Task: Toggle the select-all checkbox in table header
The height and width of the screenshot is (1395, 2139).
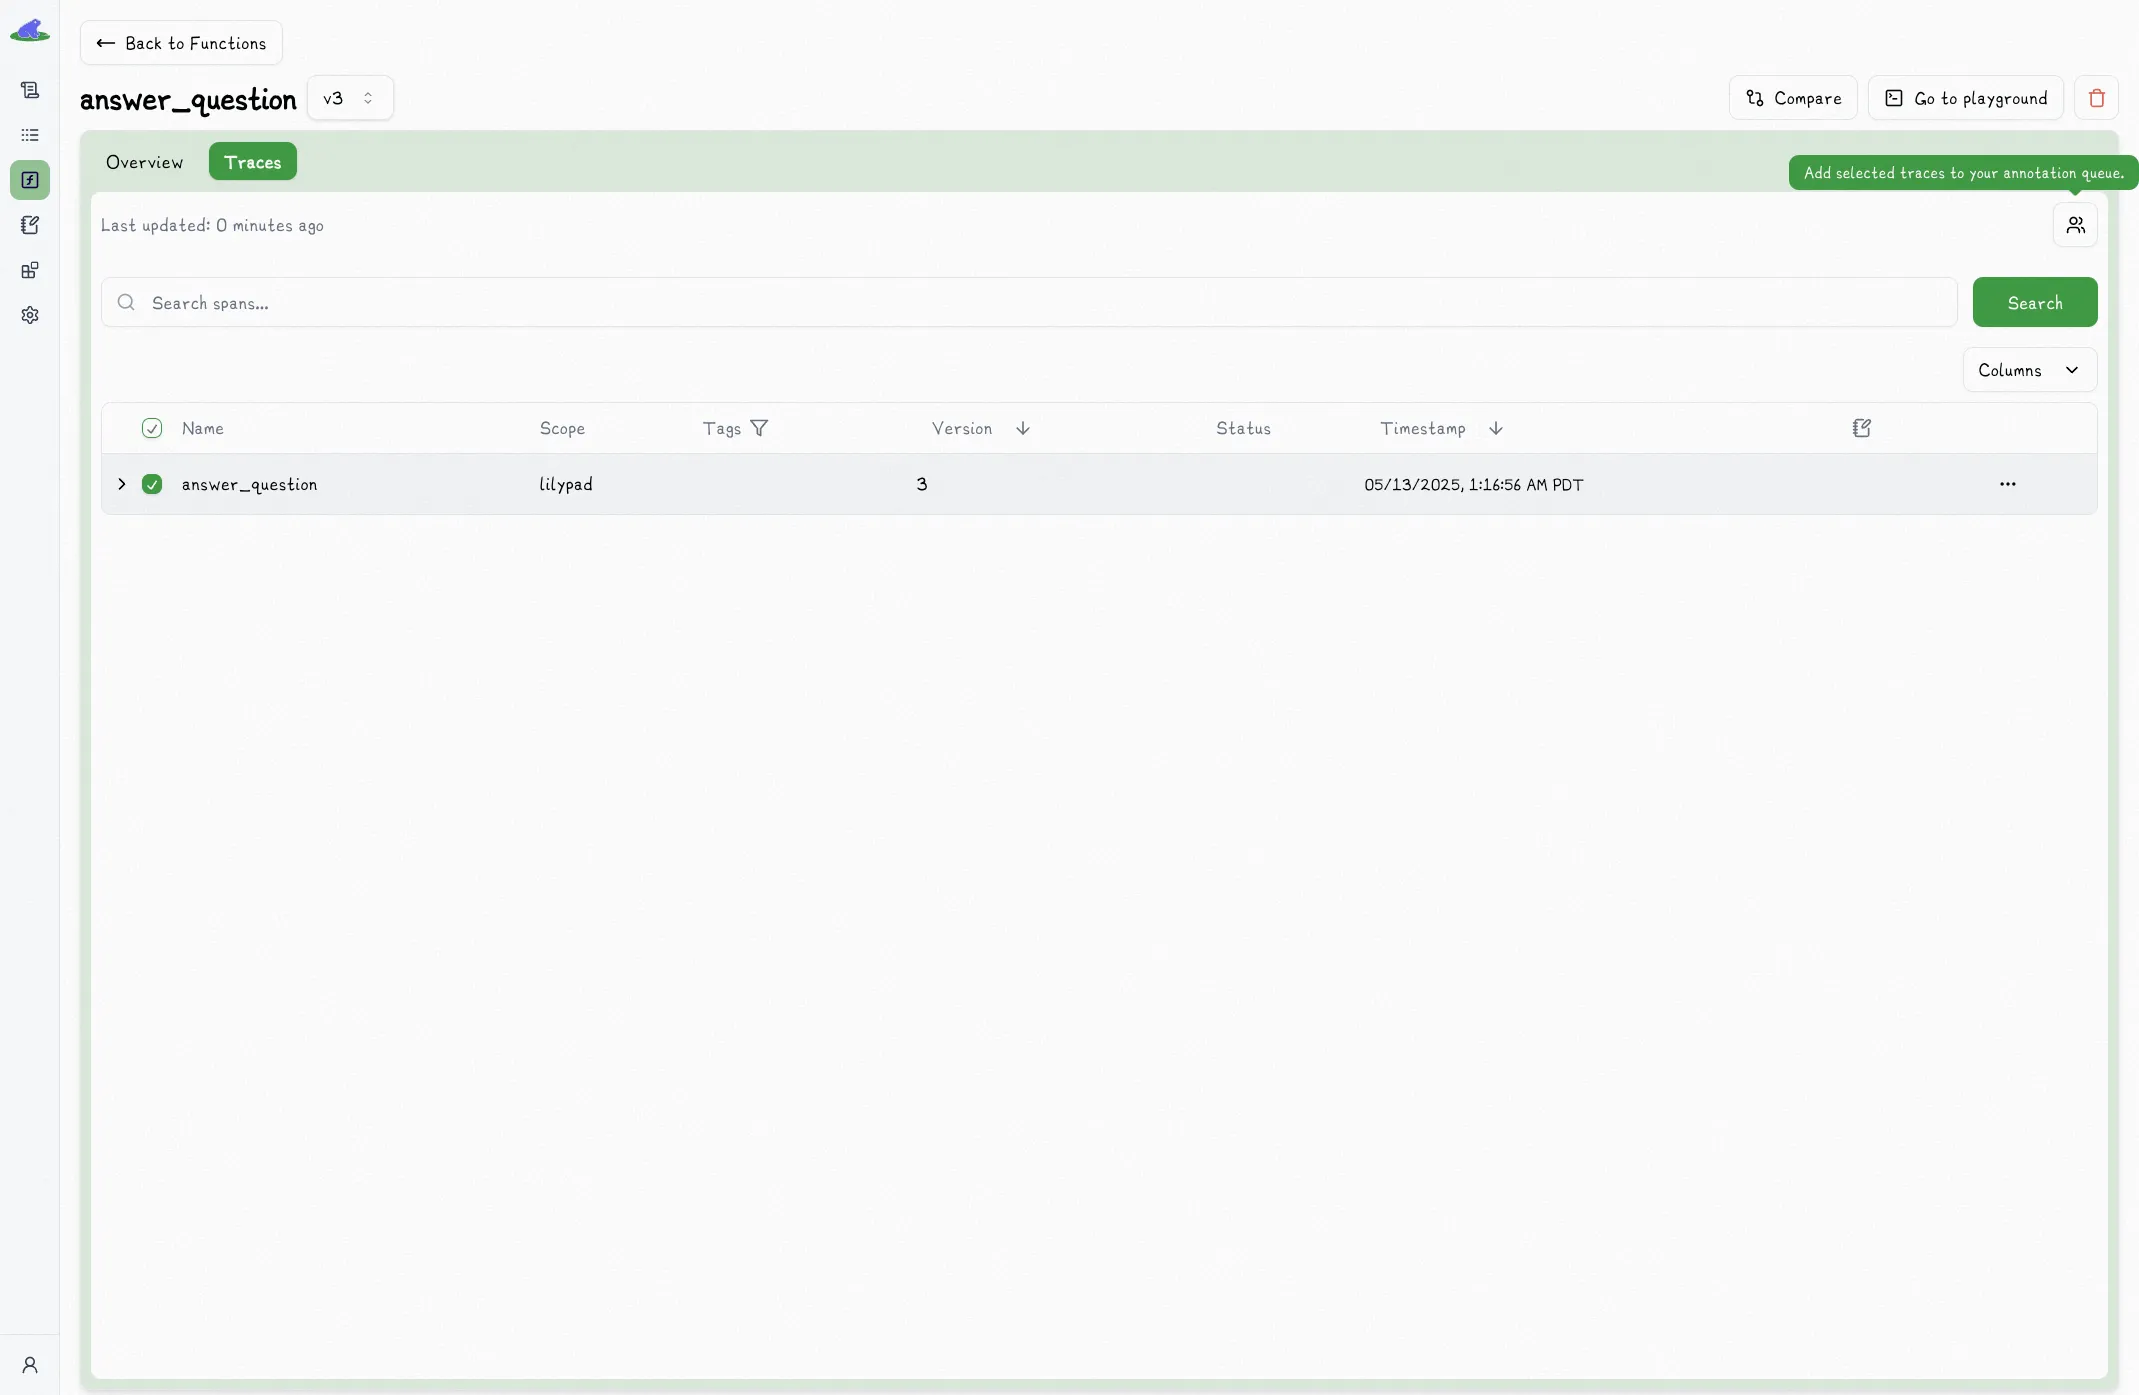Action: 150,428
